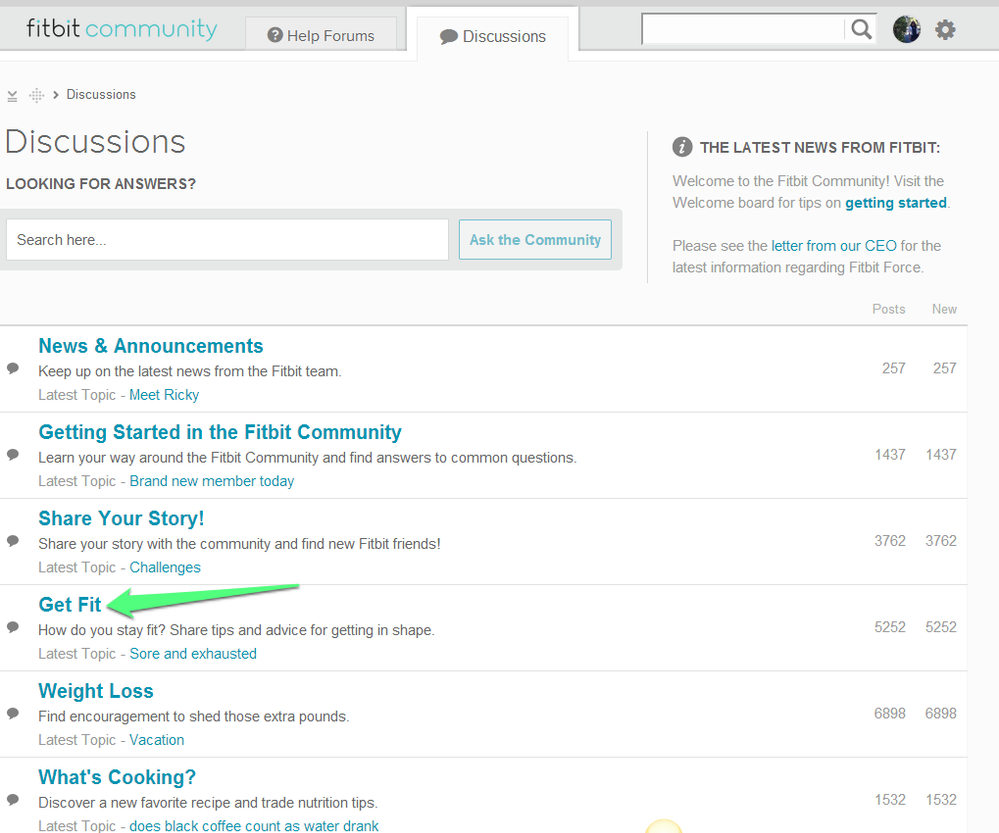Viewport: 999px width, 833px height.
Task: Open 'does black coffee count as water drank'
Action: pos(254,826)
